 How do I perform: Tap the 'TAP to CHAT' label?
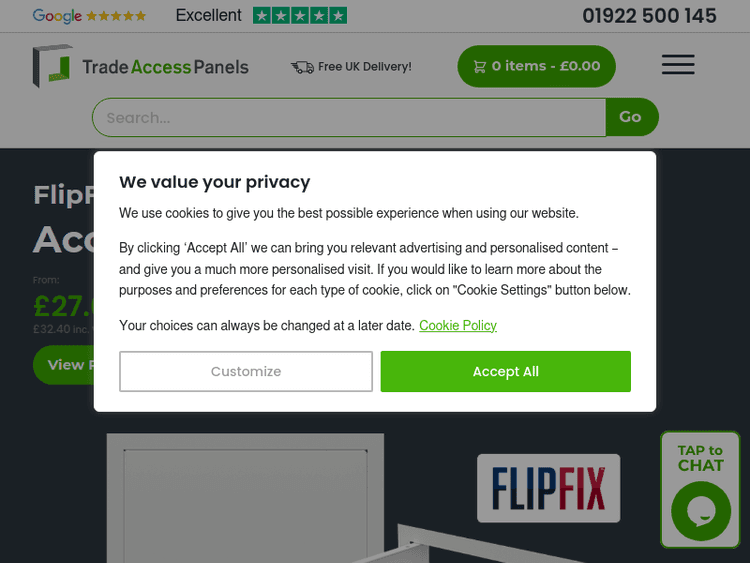tap(700, 458)
